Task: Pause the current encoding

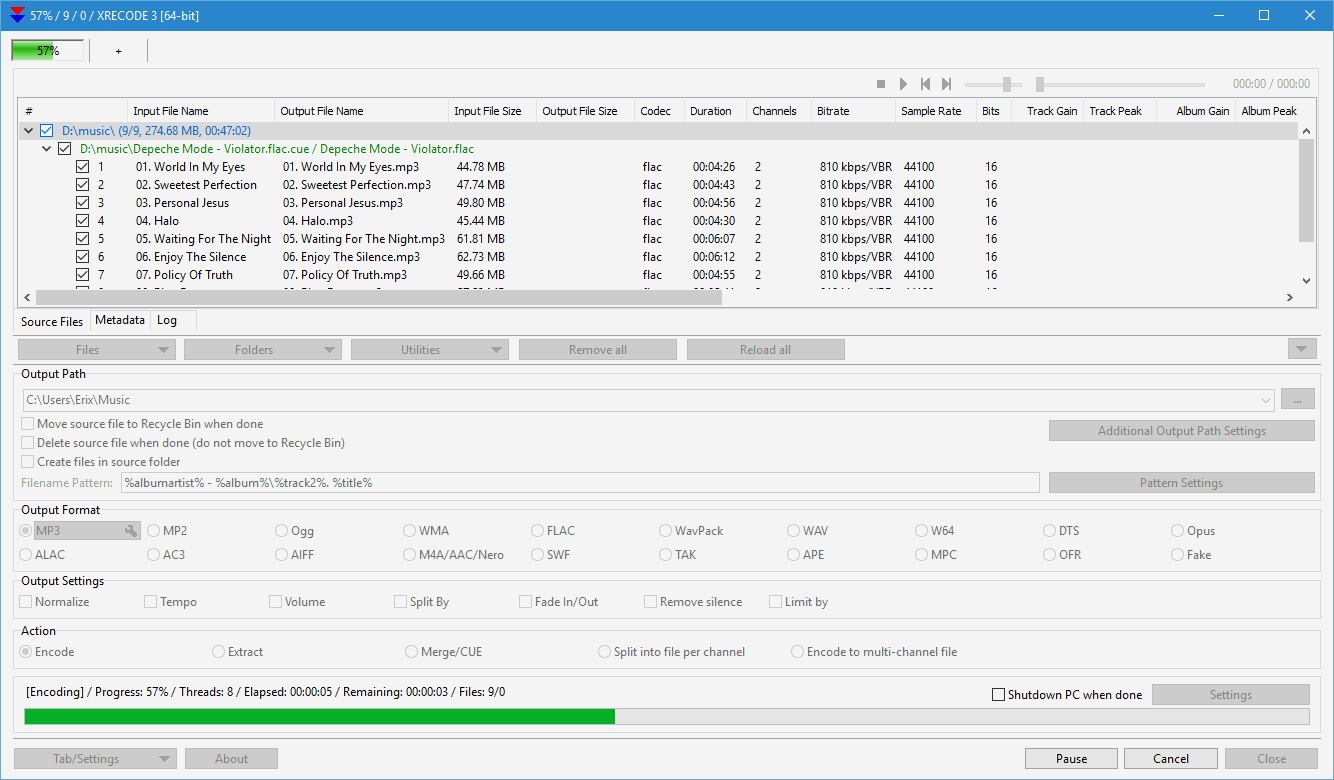Action: pyautogui.click(x=1071, y=758)
